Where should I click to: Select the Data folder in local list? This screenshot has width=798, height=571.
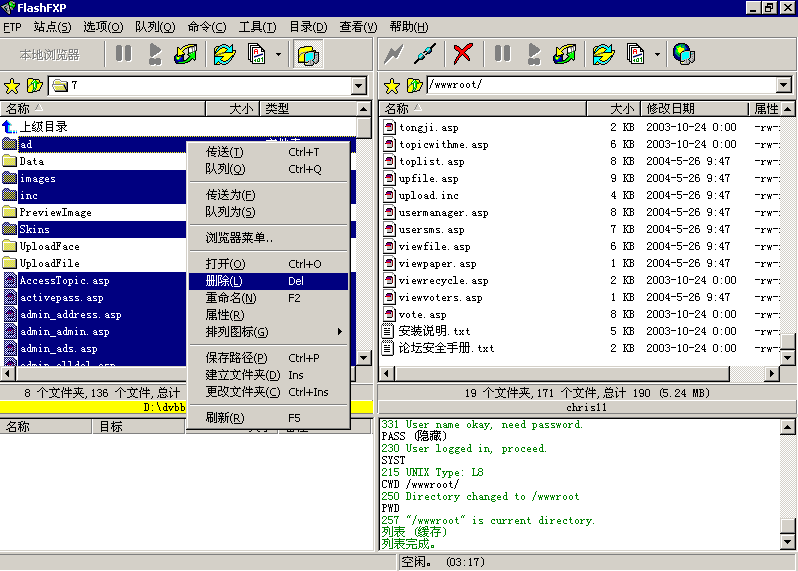click(23, 161)
